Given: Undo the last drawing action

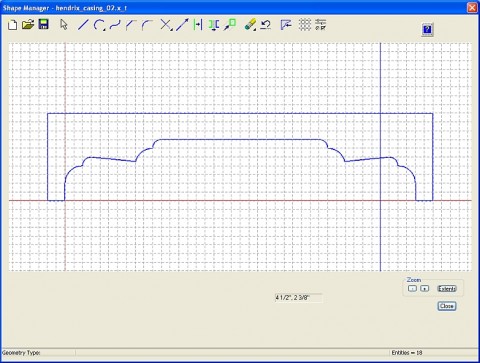Looking at the screenshot, I should [x=266, y=25].
